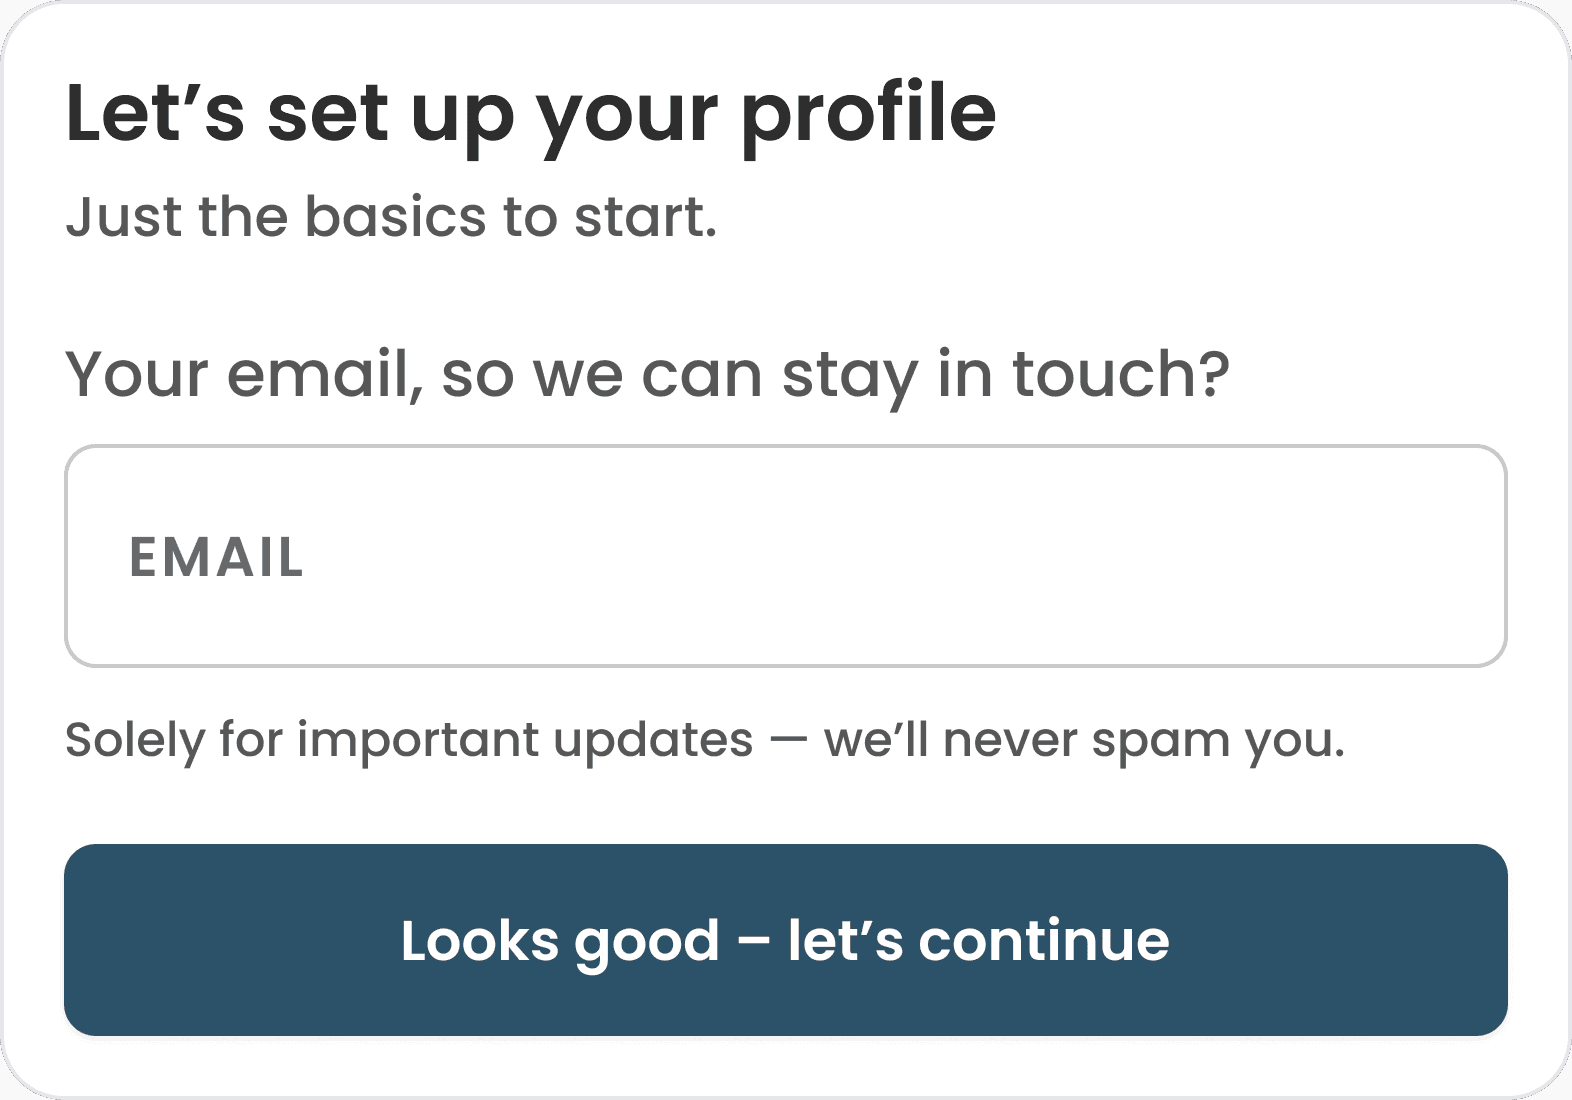Click the 'Just the basics to start.' subtitle
This screenshot has height=1100, width=1572.
391,217
